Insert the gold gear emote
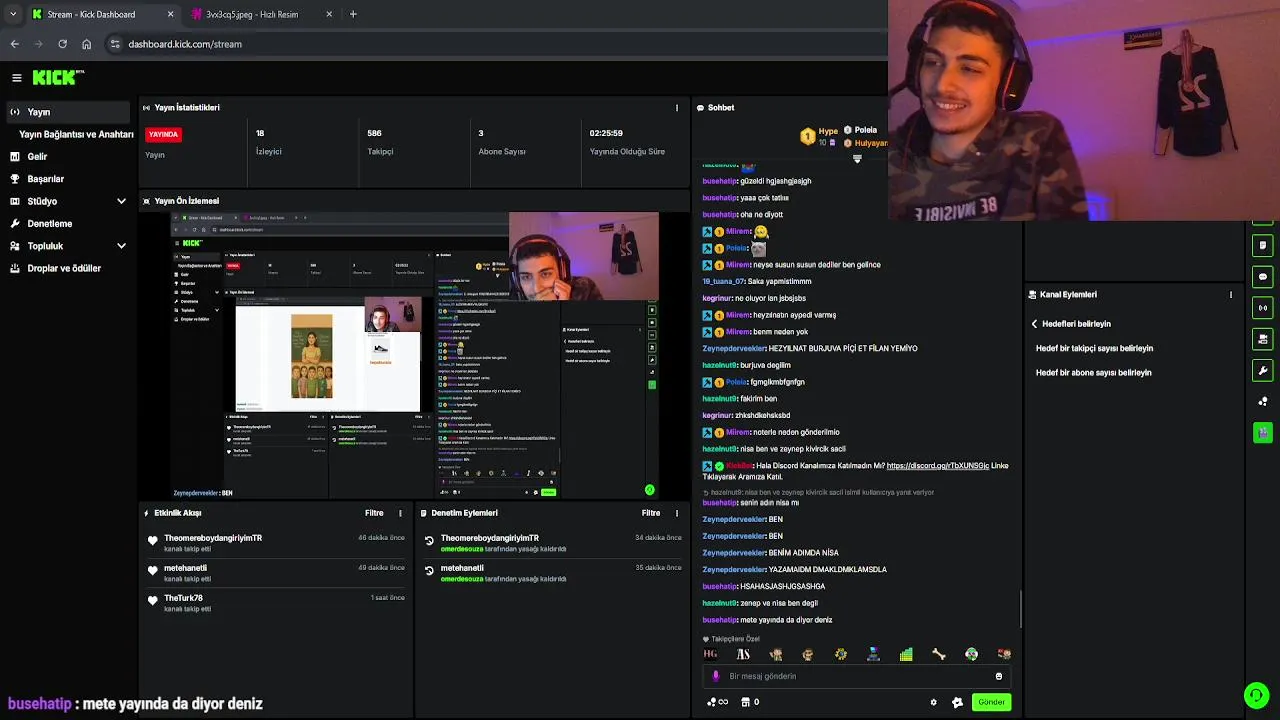 [841, 654]
